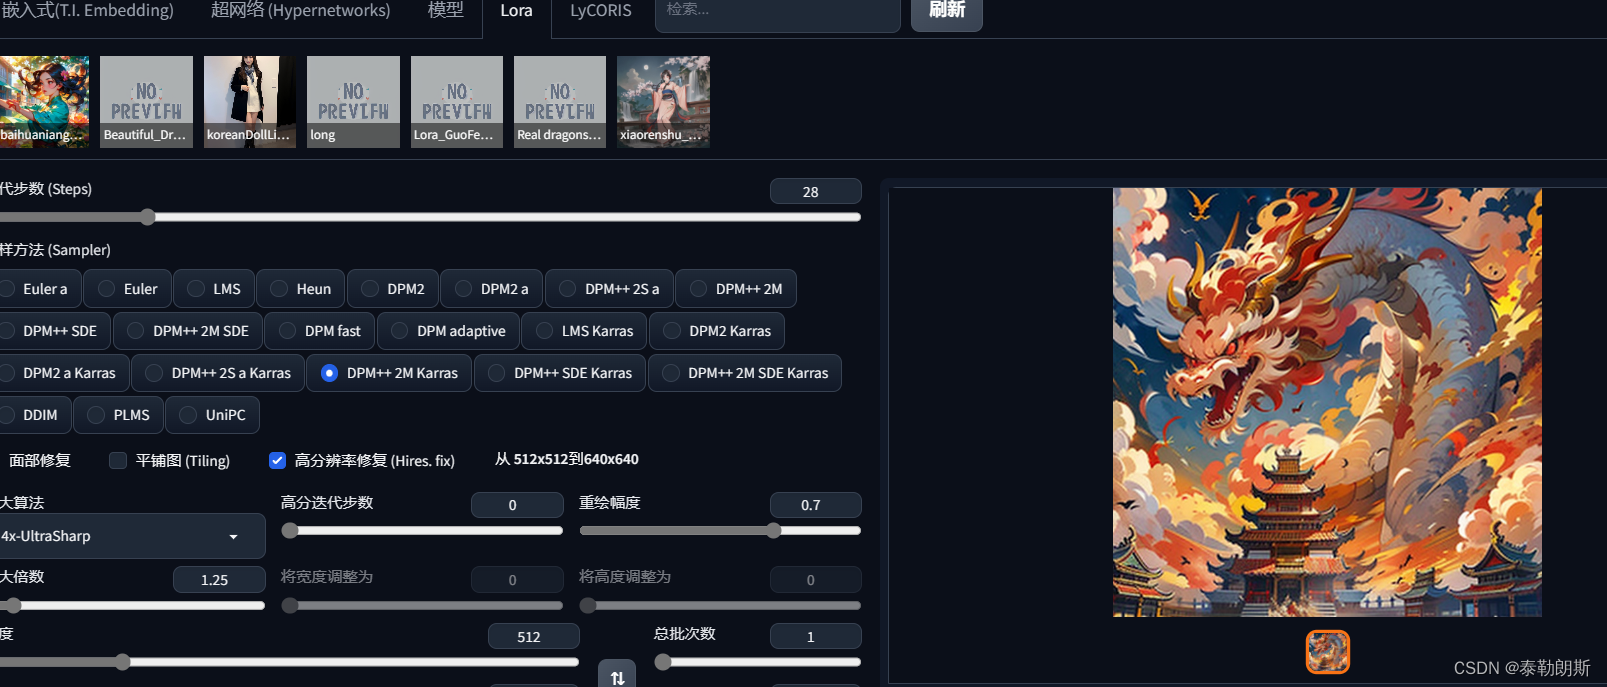Select the PLMS sampler
The height and width of the screenshot is (687, 1607).
tap(118, 415)
